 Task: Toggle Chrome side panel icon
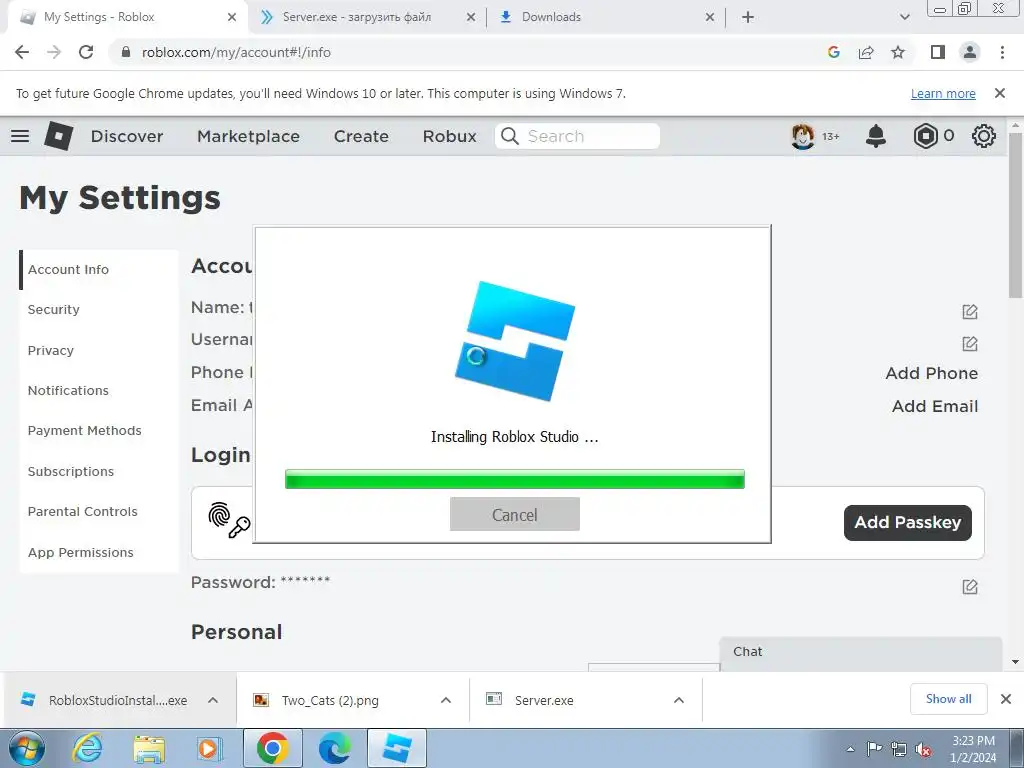(938, 52)
